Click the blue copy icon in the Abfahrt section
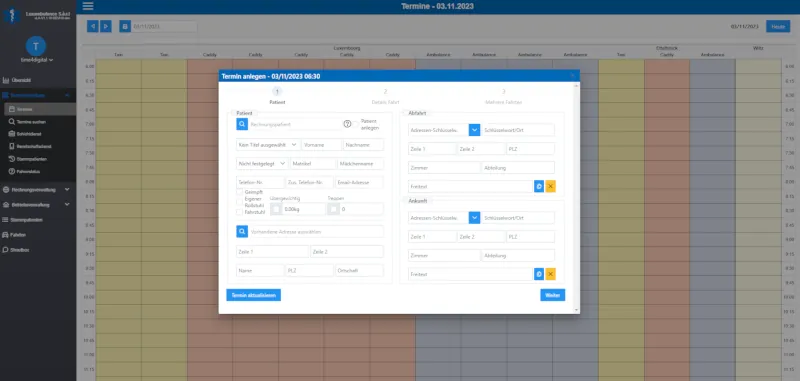Image resolution: width=800 pixels, height=381 pixels. tap(539, 186)
